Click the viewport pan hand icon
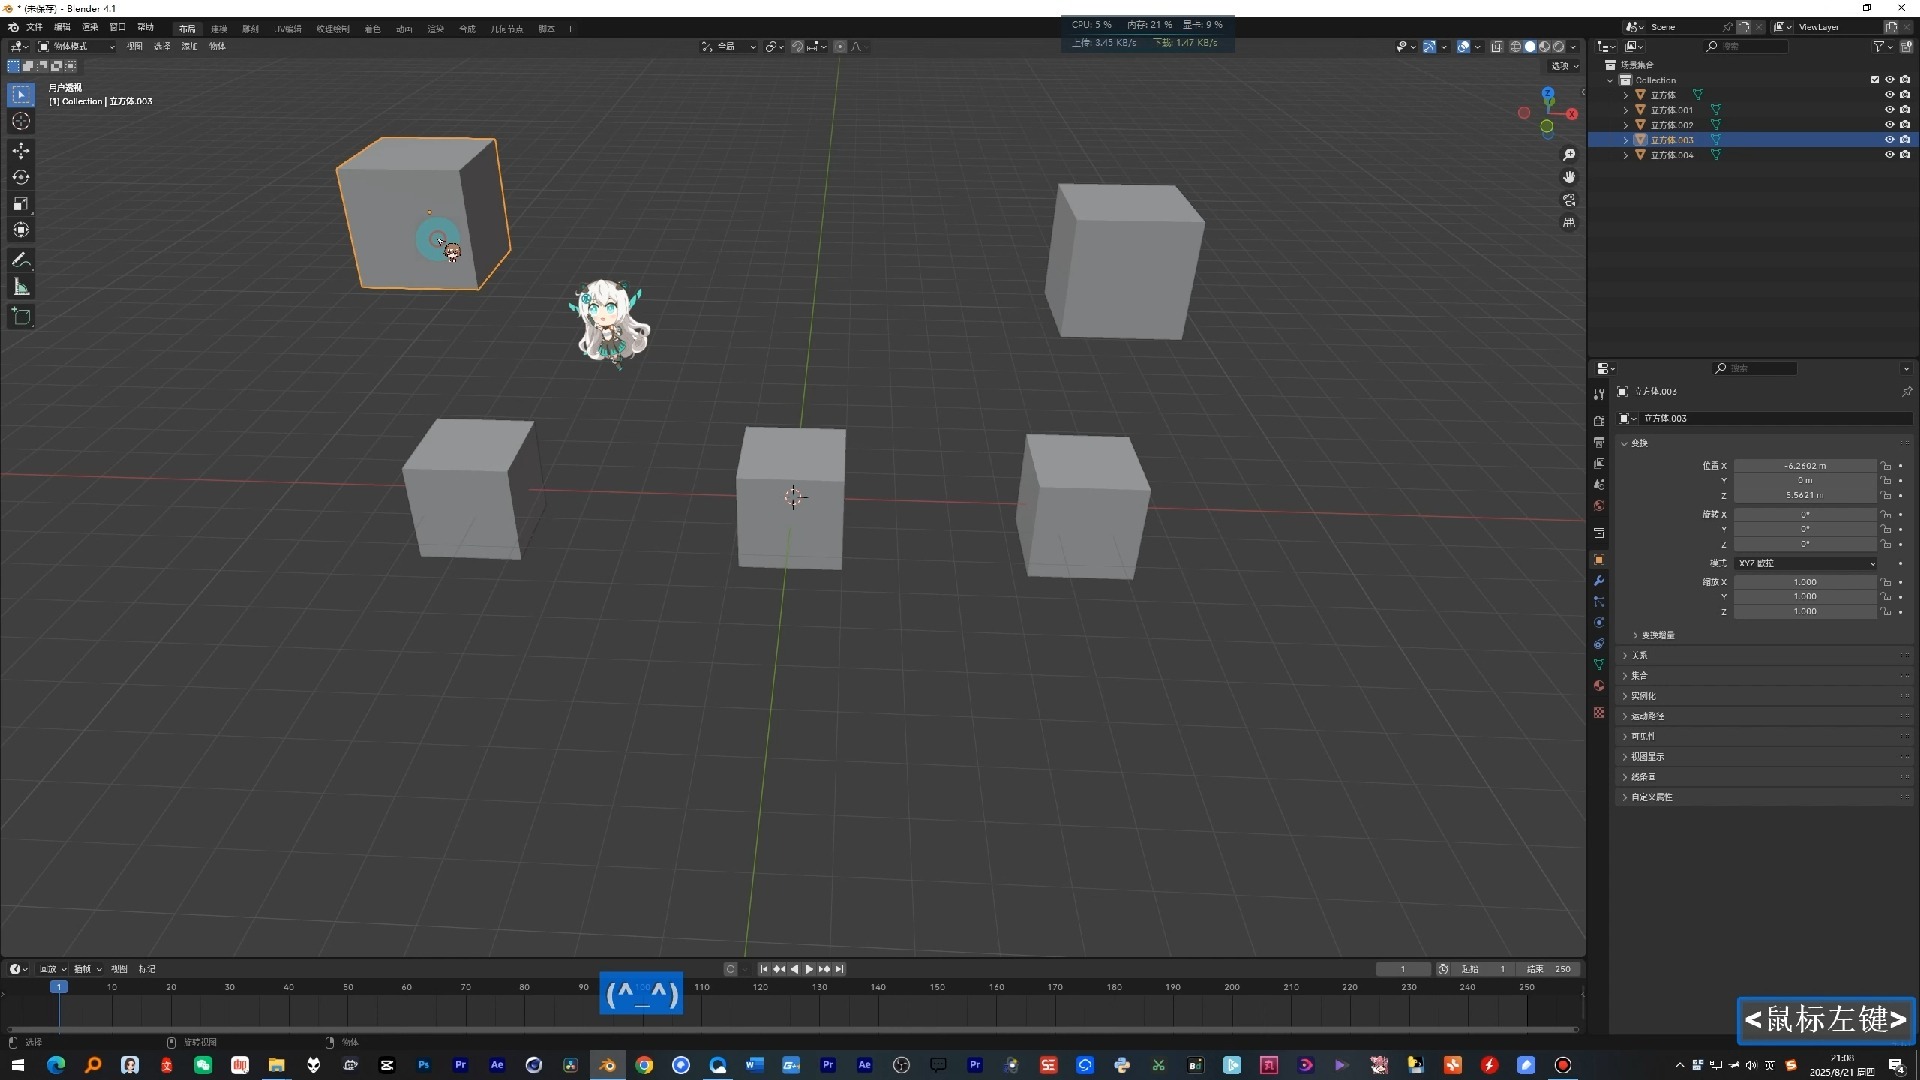This screenshot has height=1080, width=1920. [1569, 177]
